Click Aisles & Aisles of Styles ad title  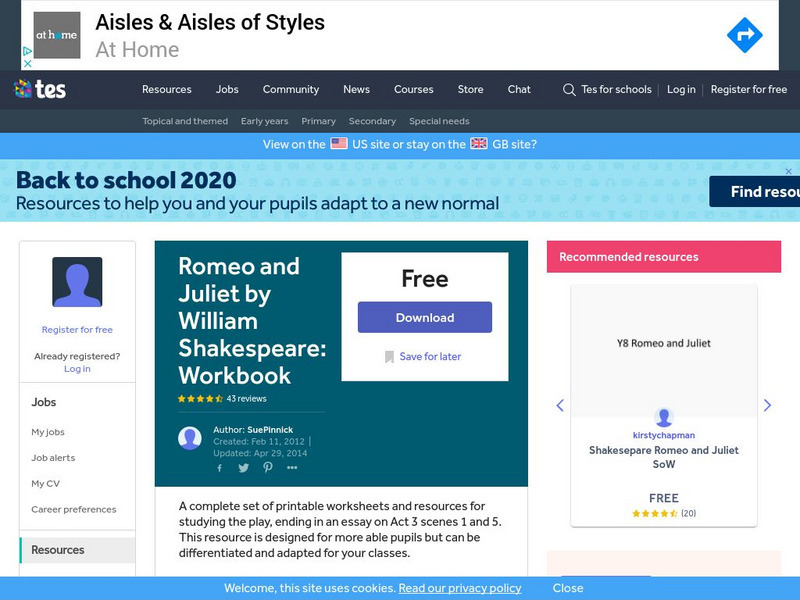(x=210, y=22)
